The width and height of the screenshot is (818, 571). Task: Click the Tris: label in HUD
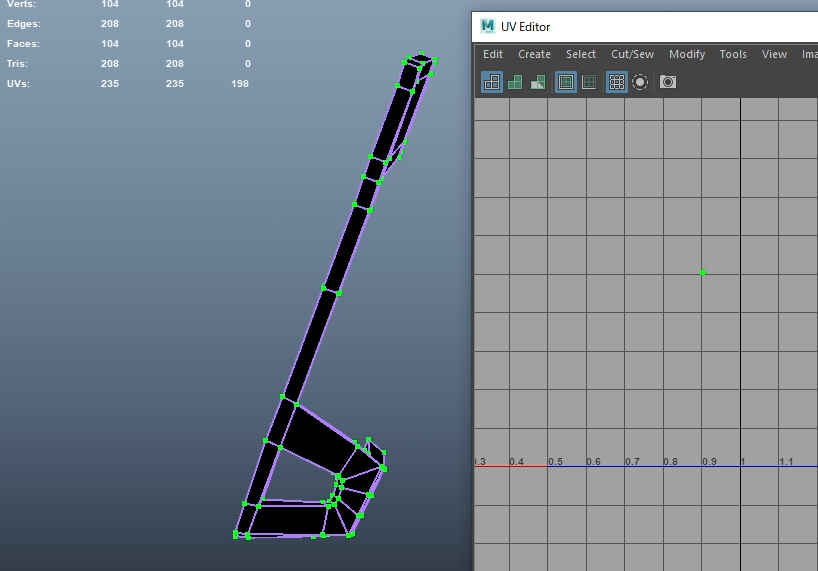17,64
